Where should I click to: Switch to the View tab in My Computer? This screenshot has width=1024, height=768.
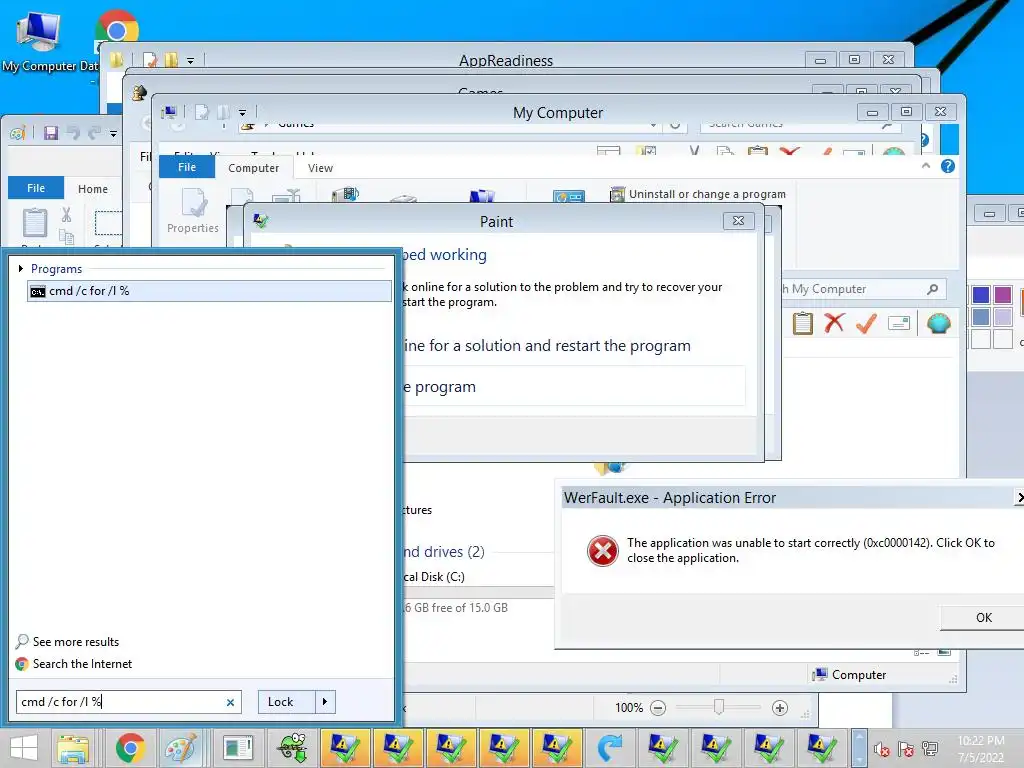[x=320, y=168]
